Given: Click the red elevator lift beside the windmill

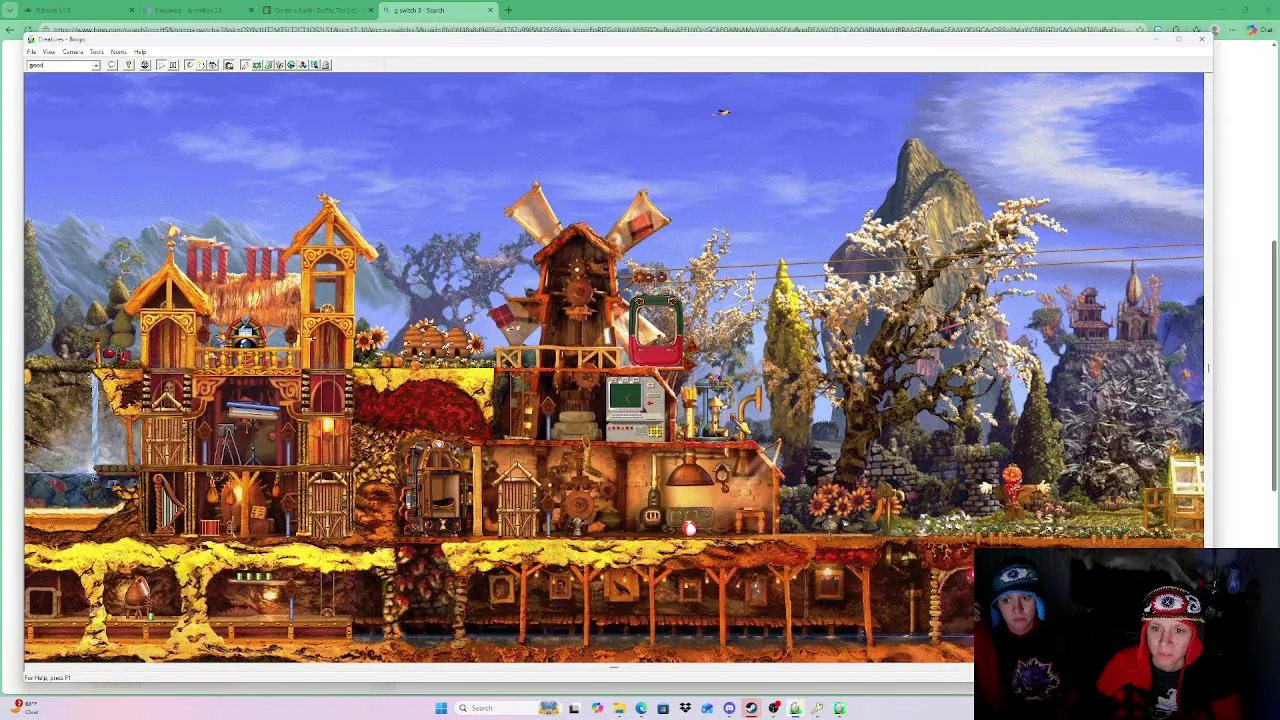Looking at the screenshot, I should 655,330.
